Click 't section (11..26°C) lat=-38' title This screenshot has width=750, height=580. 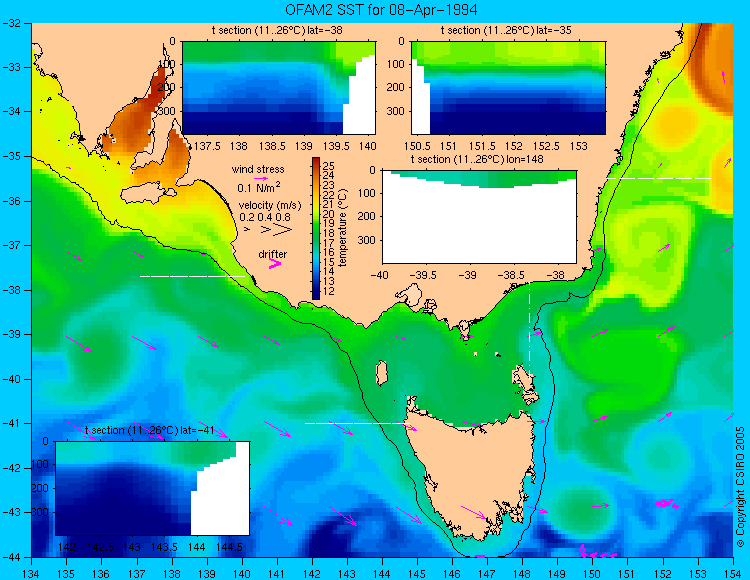(277, 30)
